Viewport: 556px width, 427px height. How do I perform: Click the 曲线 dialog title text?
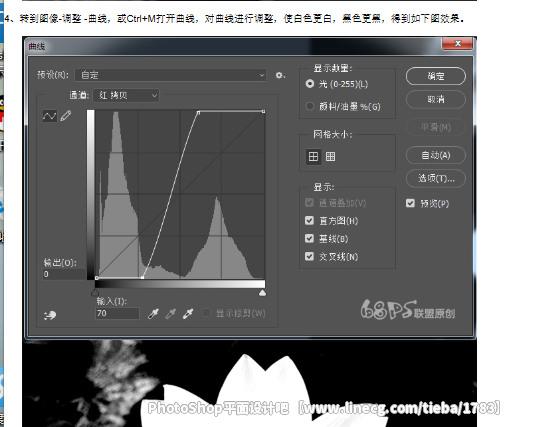tap(37, 46)
